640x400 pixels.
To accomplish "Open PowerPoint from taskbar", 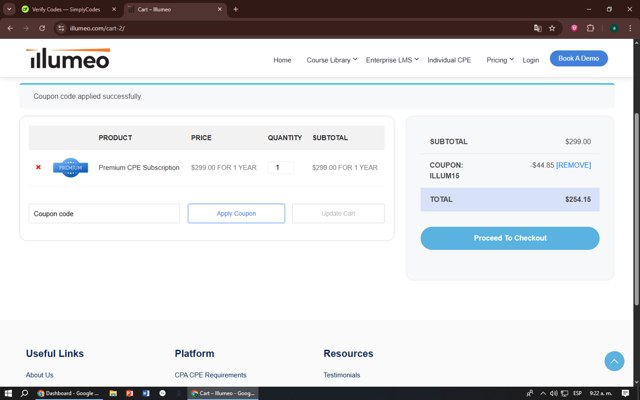I will coord(130,393).
